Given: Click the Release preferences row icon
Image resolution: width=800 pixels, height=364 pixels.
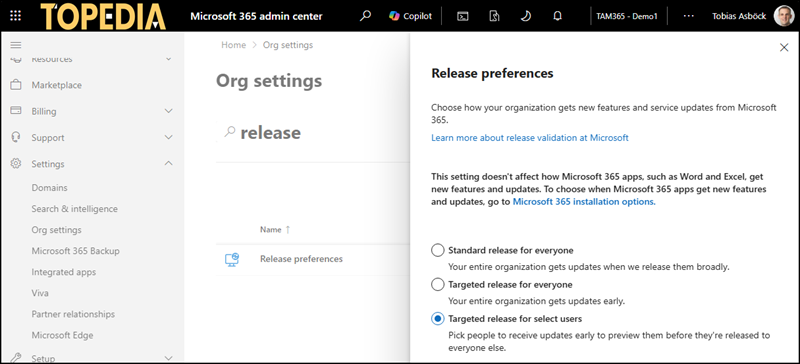Looking at the screenshot, I should pyautogui.click(x=232, y=259).
